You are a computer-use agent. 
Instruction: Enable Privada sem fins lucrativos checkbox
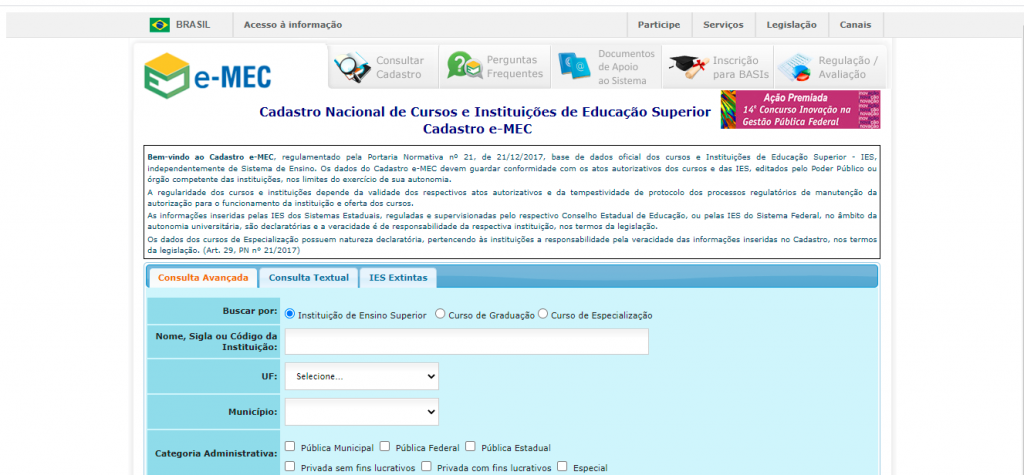pyautogui.click(x=290, y=466)
